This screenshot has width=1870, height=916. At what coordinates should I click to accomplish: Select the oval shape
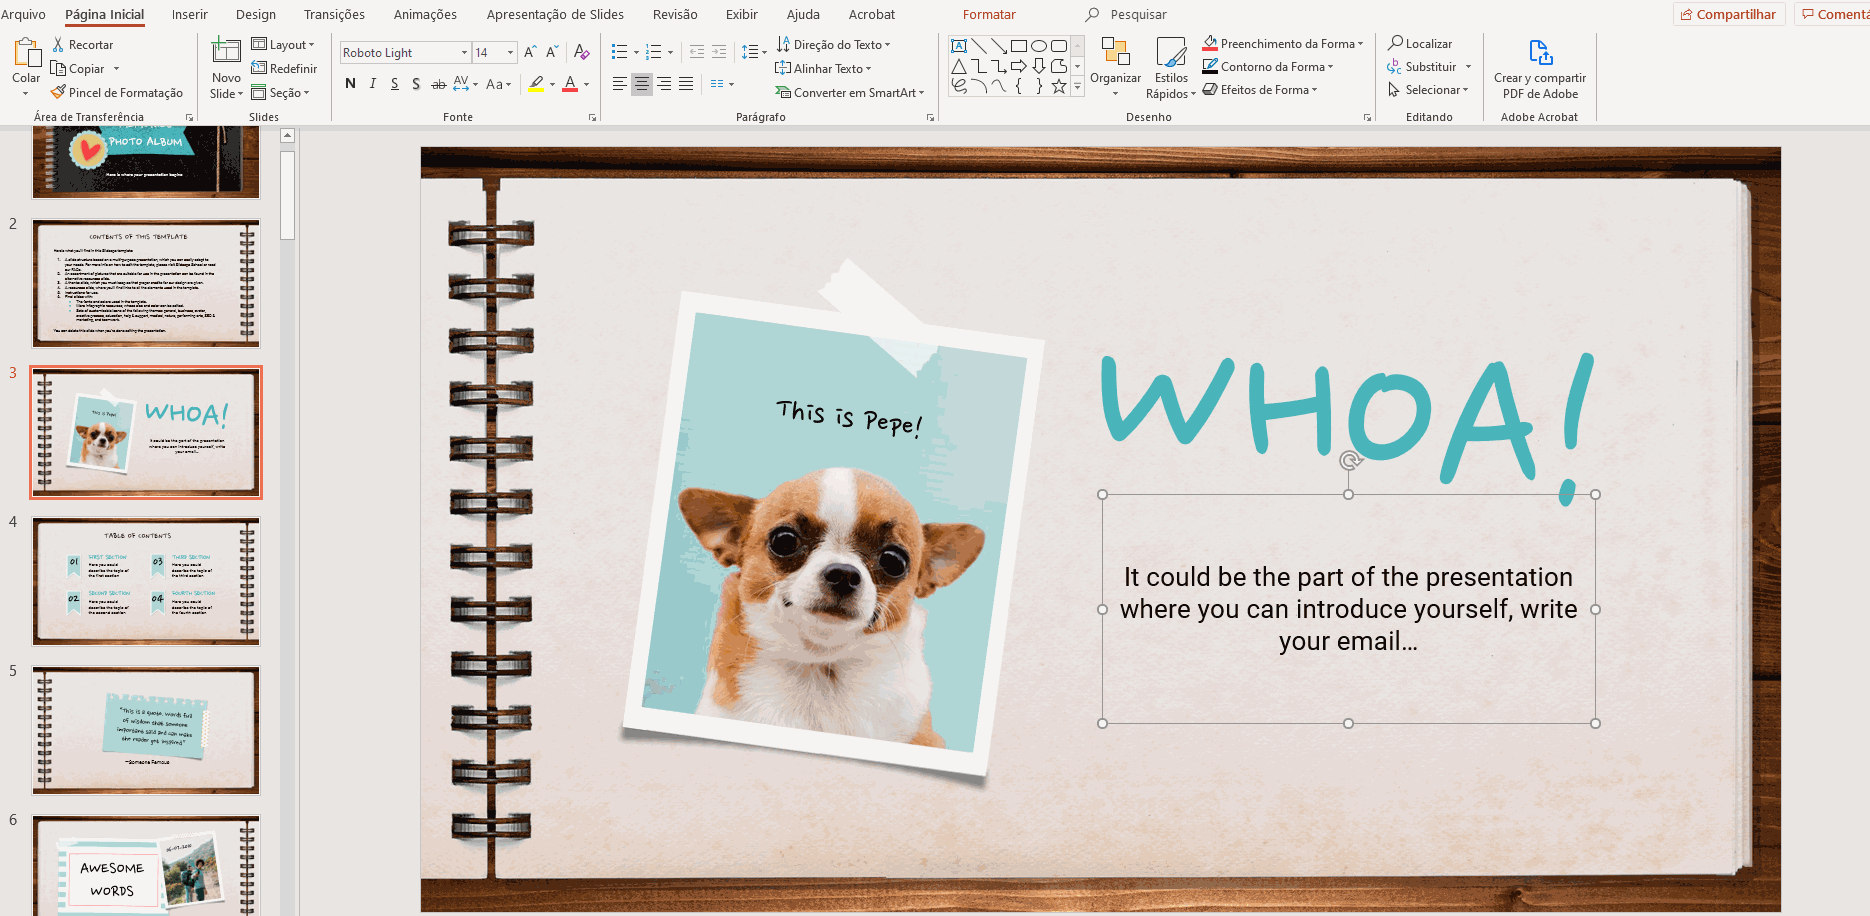point(1039,46)
